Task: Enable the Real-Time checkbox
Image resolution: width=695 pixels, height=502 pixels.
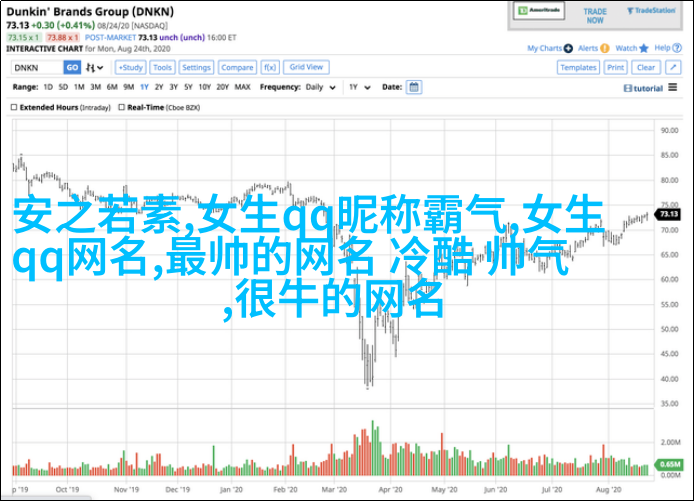Action: 121,107
